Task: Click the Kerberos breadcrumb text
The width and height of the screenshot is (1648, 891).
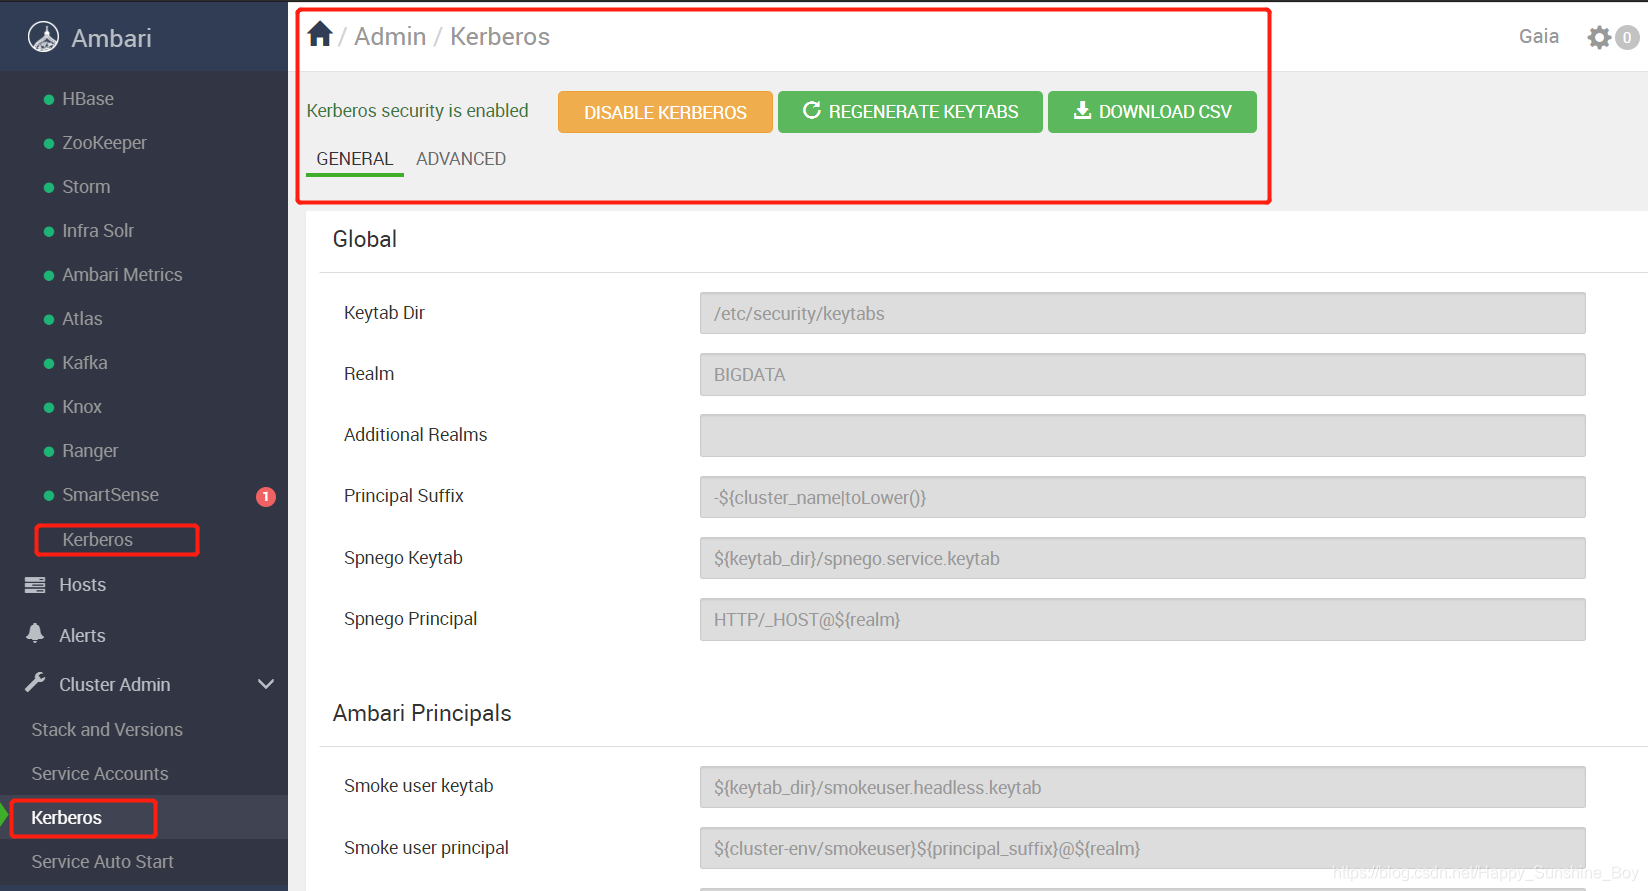Action: tap(500, 37)
